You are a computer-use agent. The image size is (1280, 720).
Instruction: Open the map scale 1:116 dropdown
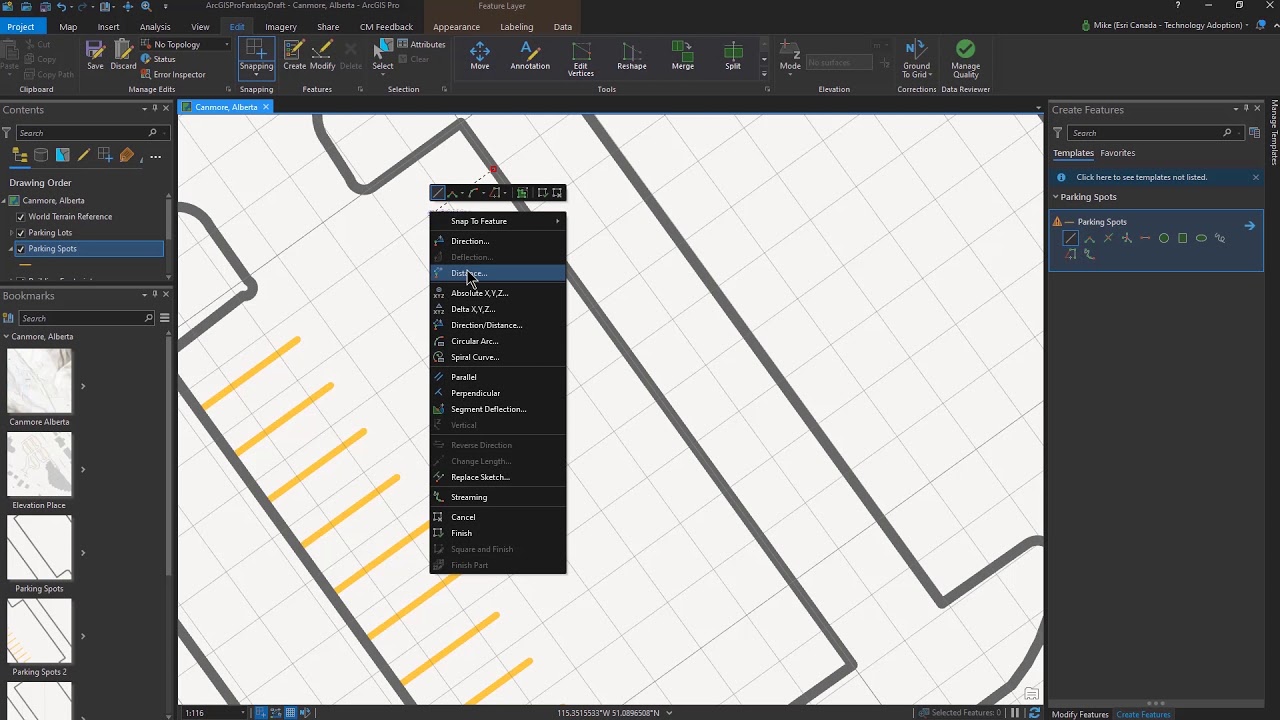tap(241, 713)
